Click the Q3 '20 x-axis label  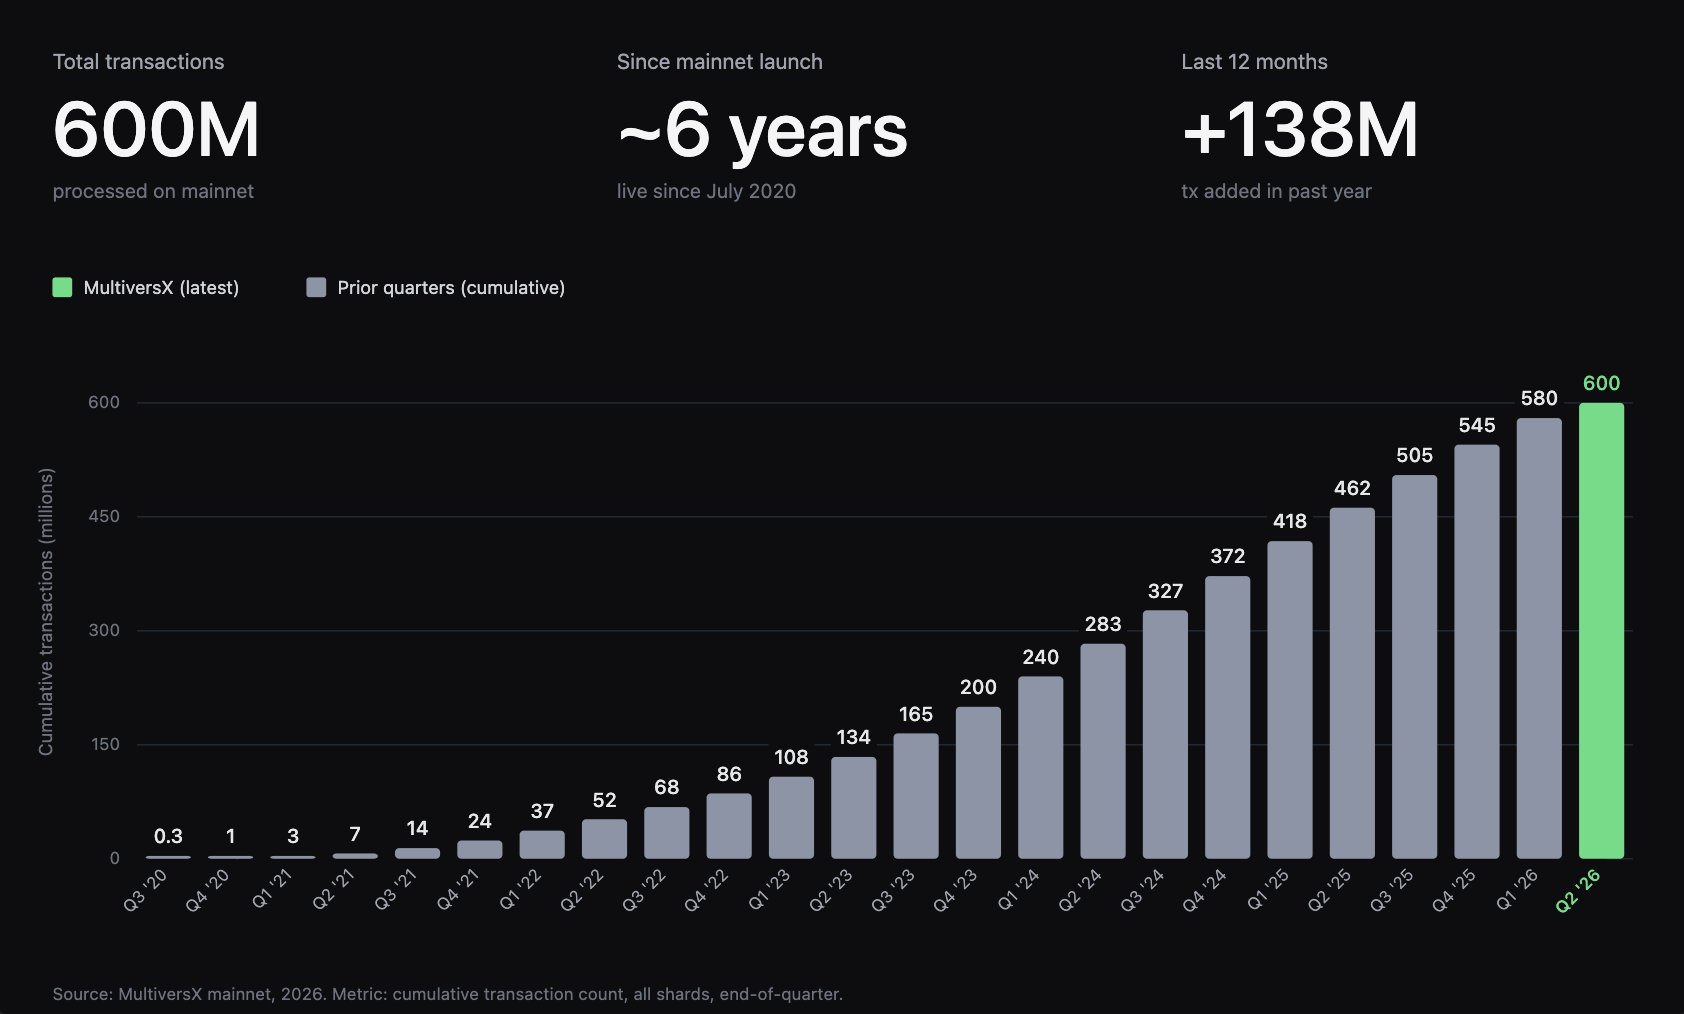[x=146, y=890]
